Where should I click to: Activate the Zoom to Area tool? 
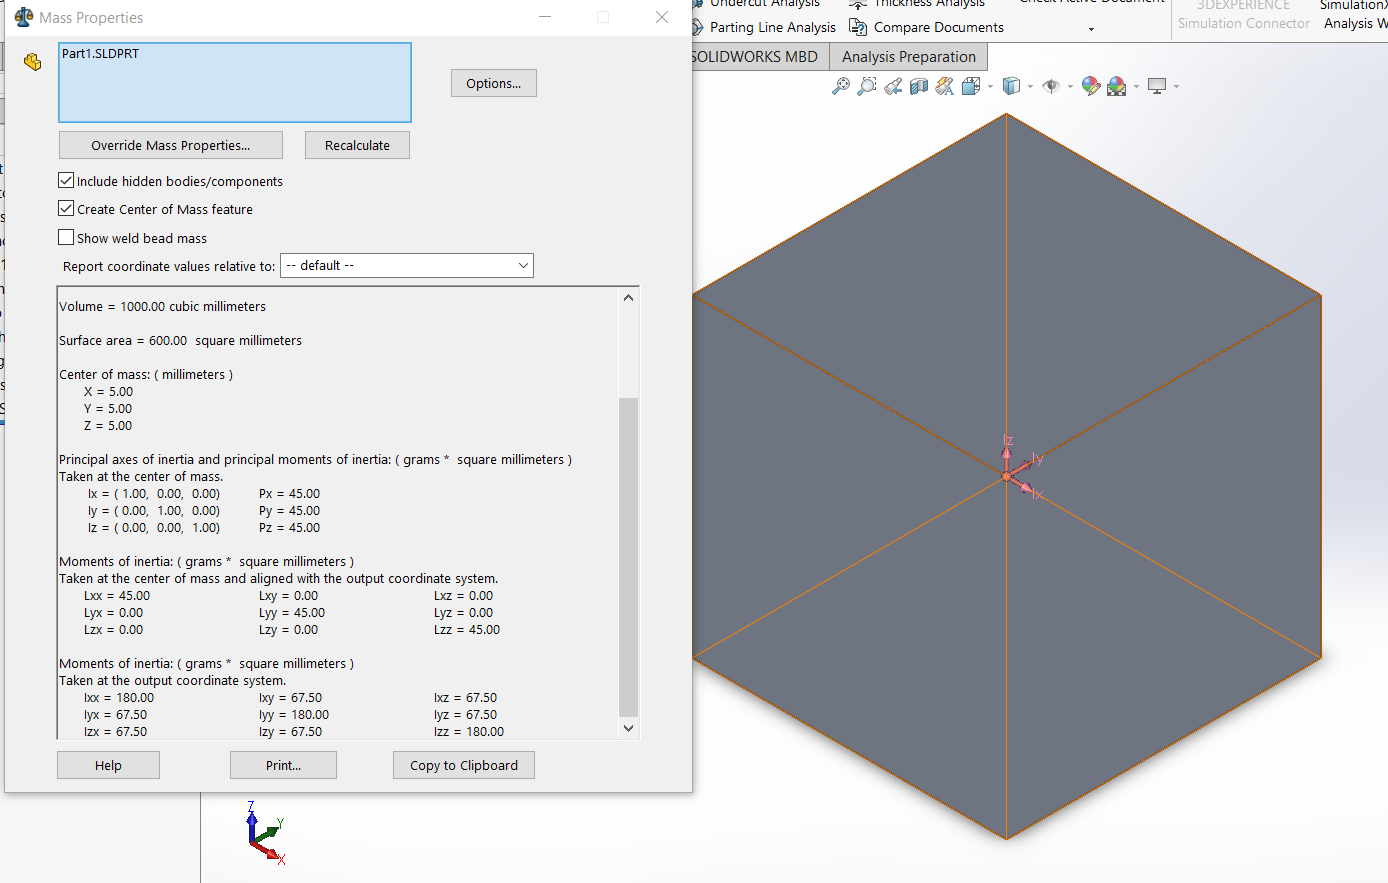[x=867, y=86]
